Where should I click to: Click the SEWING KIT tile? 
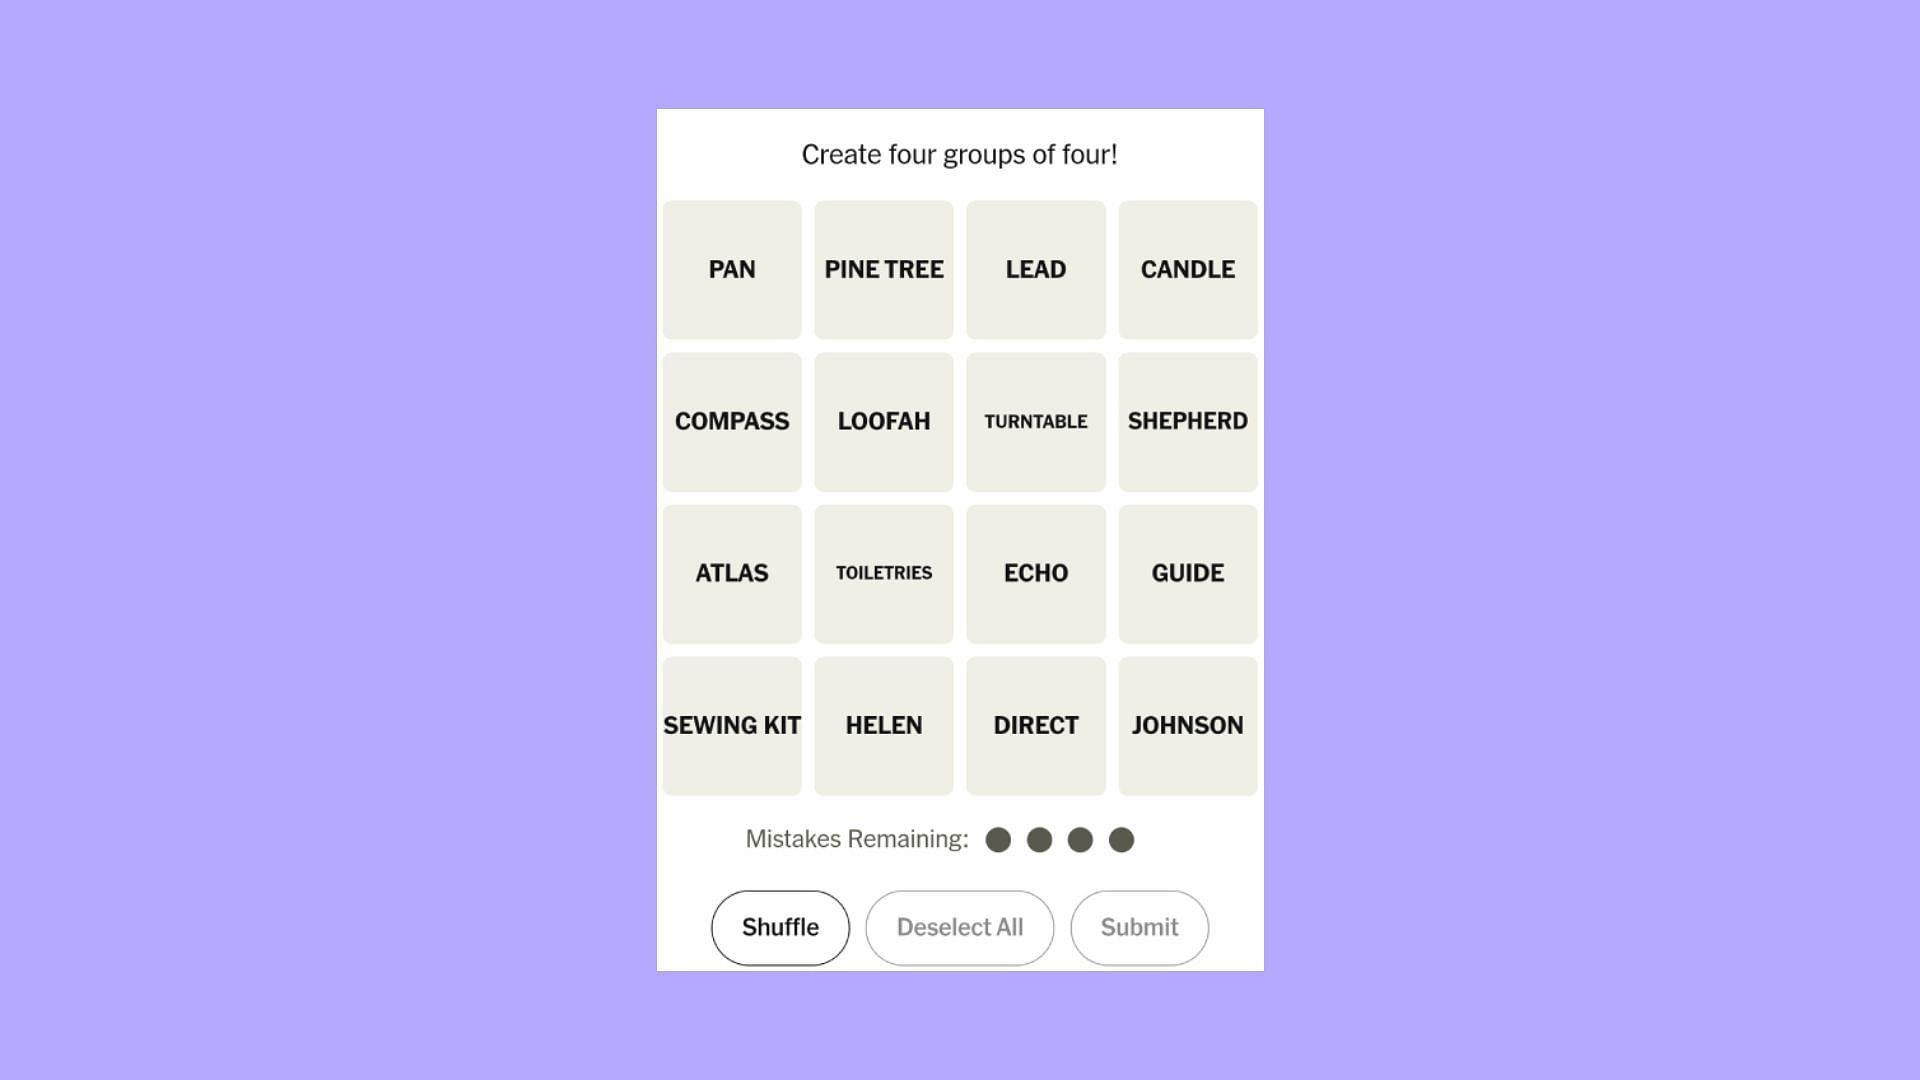pos(731,724)
